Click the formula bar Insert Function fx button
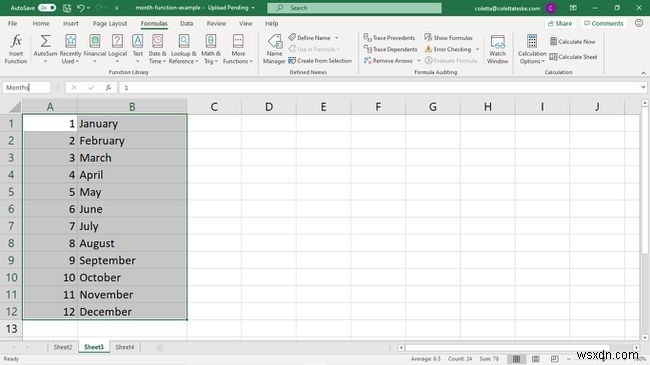 (x=108, y=88)
